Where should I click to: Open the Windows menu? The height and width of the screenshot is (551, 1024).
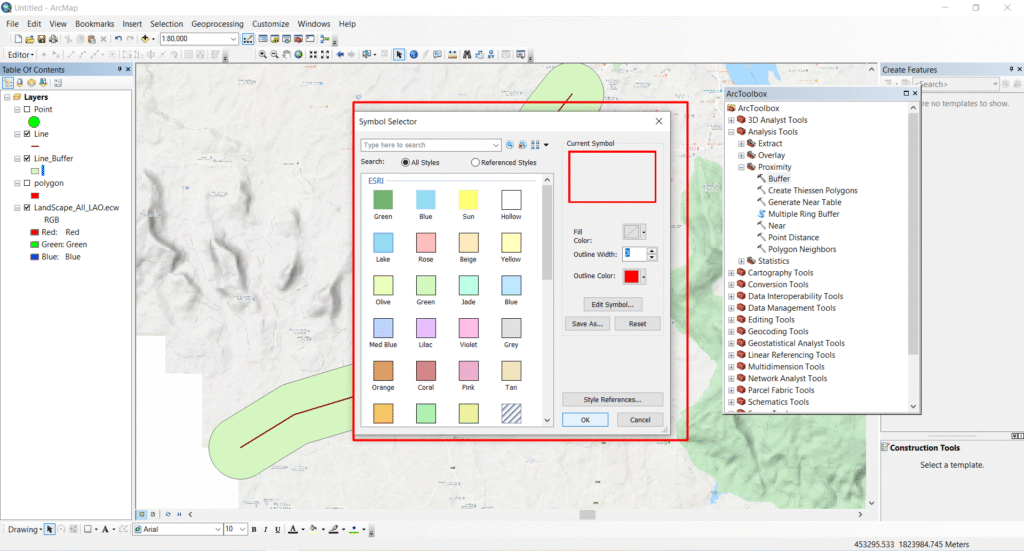[314, 24]
